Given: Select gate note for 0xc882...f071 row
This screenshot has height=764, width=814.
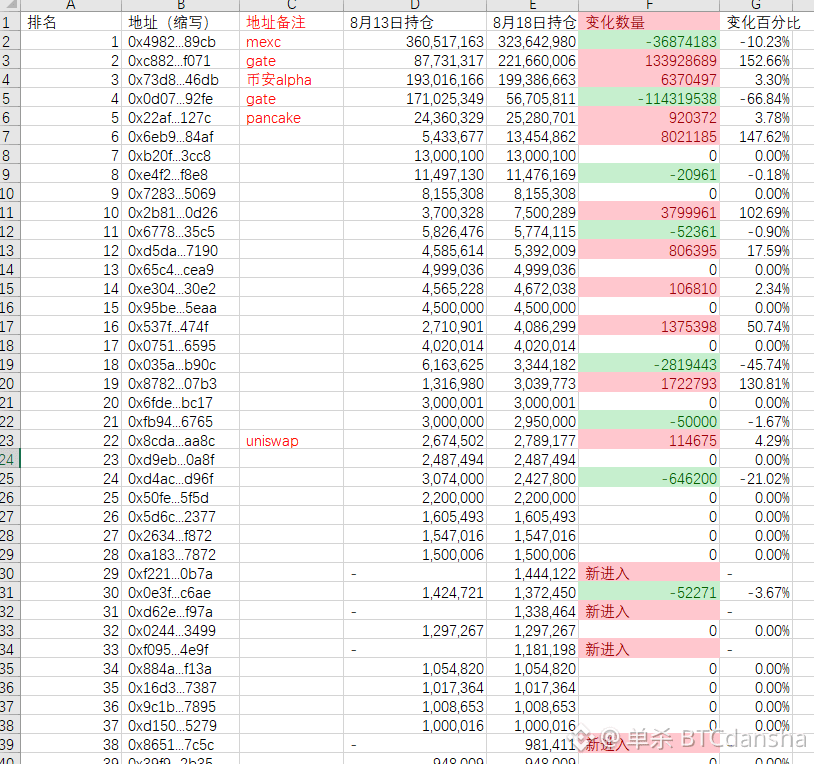Looking at the screenshot, I should 291,61.
